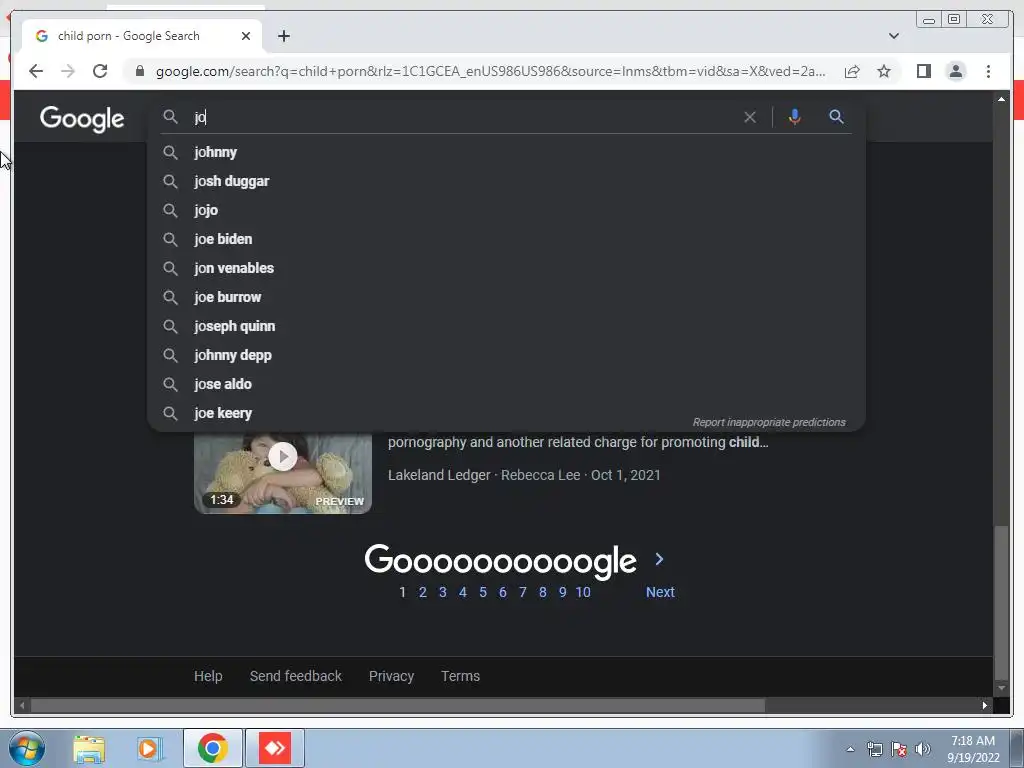Click the Chrome taskbar icon

coord(212,748)
